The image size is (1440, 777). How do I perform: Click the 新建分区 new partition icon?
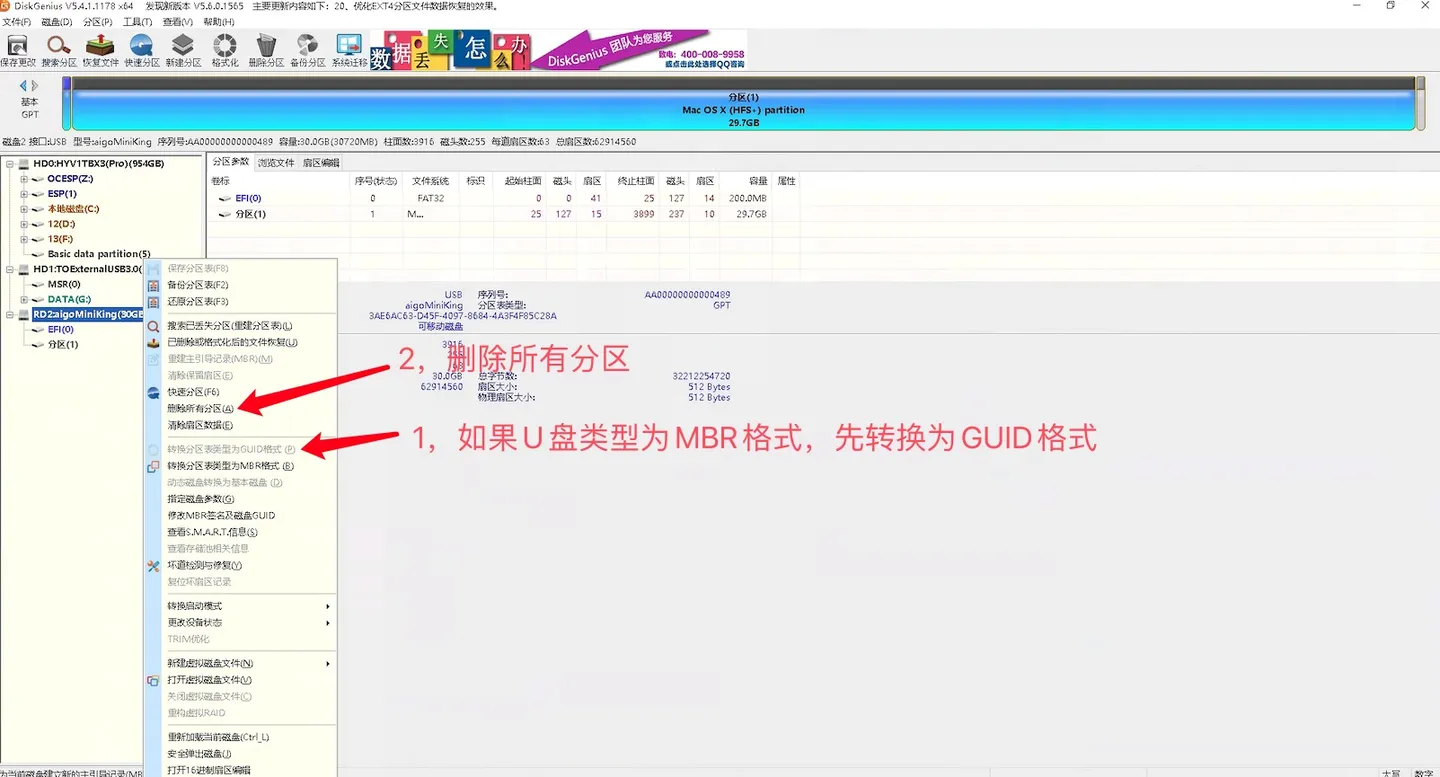[x=182, y=47]
